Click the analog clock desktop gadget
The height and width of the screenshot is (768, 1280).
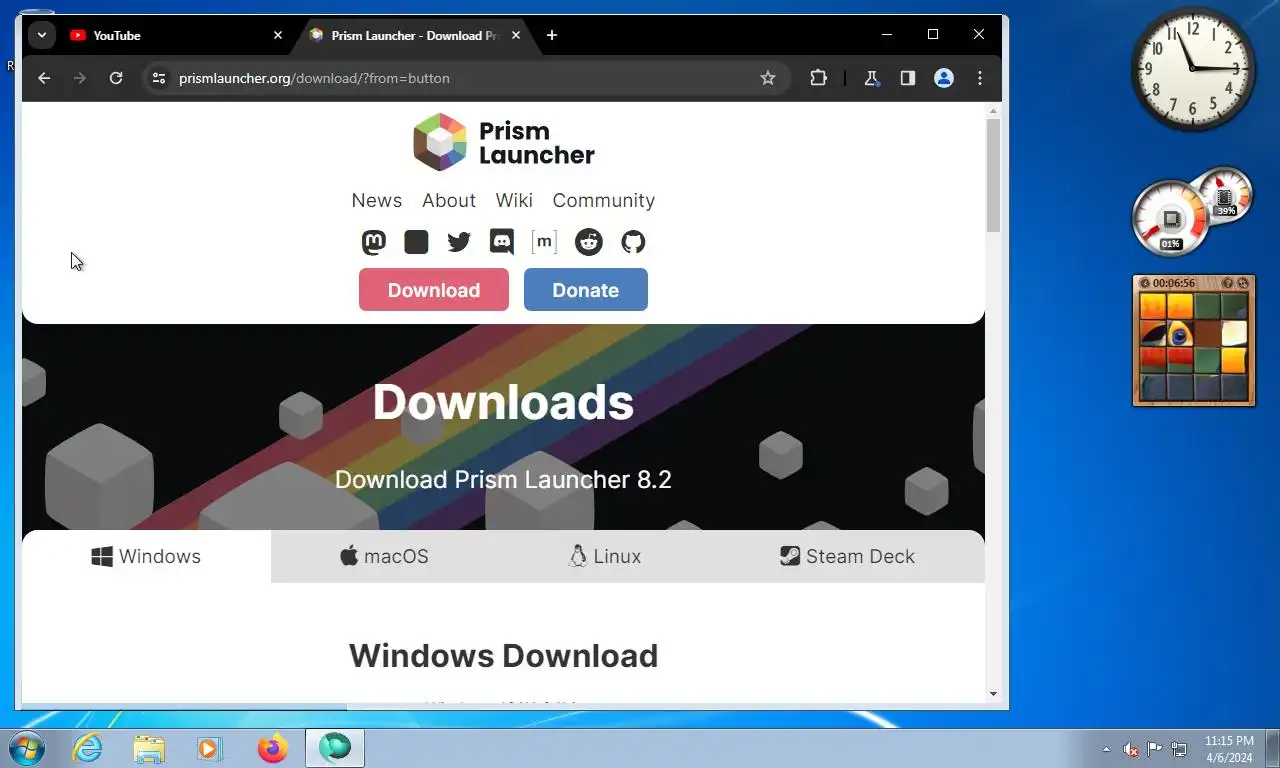[1193, 69]
